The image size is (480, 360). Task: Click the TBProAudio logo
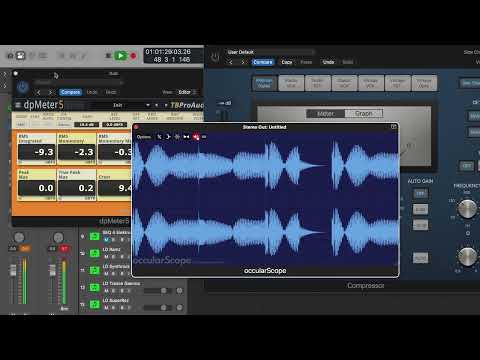tap(187, 105)
